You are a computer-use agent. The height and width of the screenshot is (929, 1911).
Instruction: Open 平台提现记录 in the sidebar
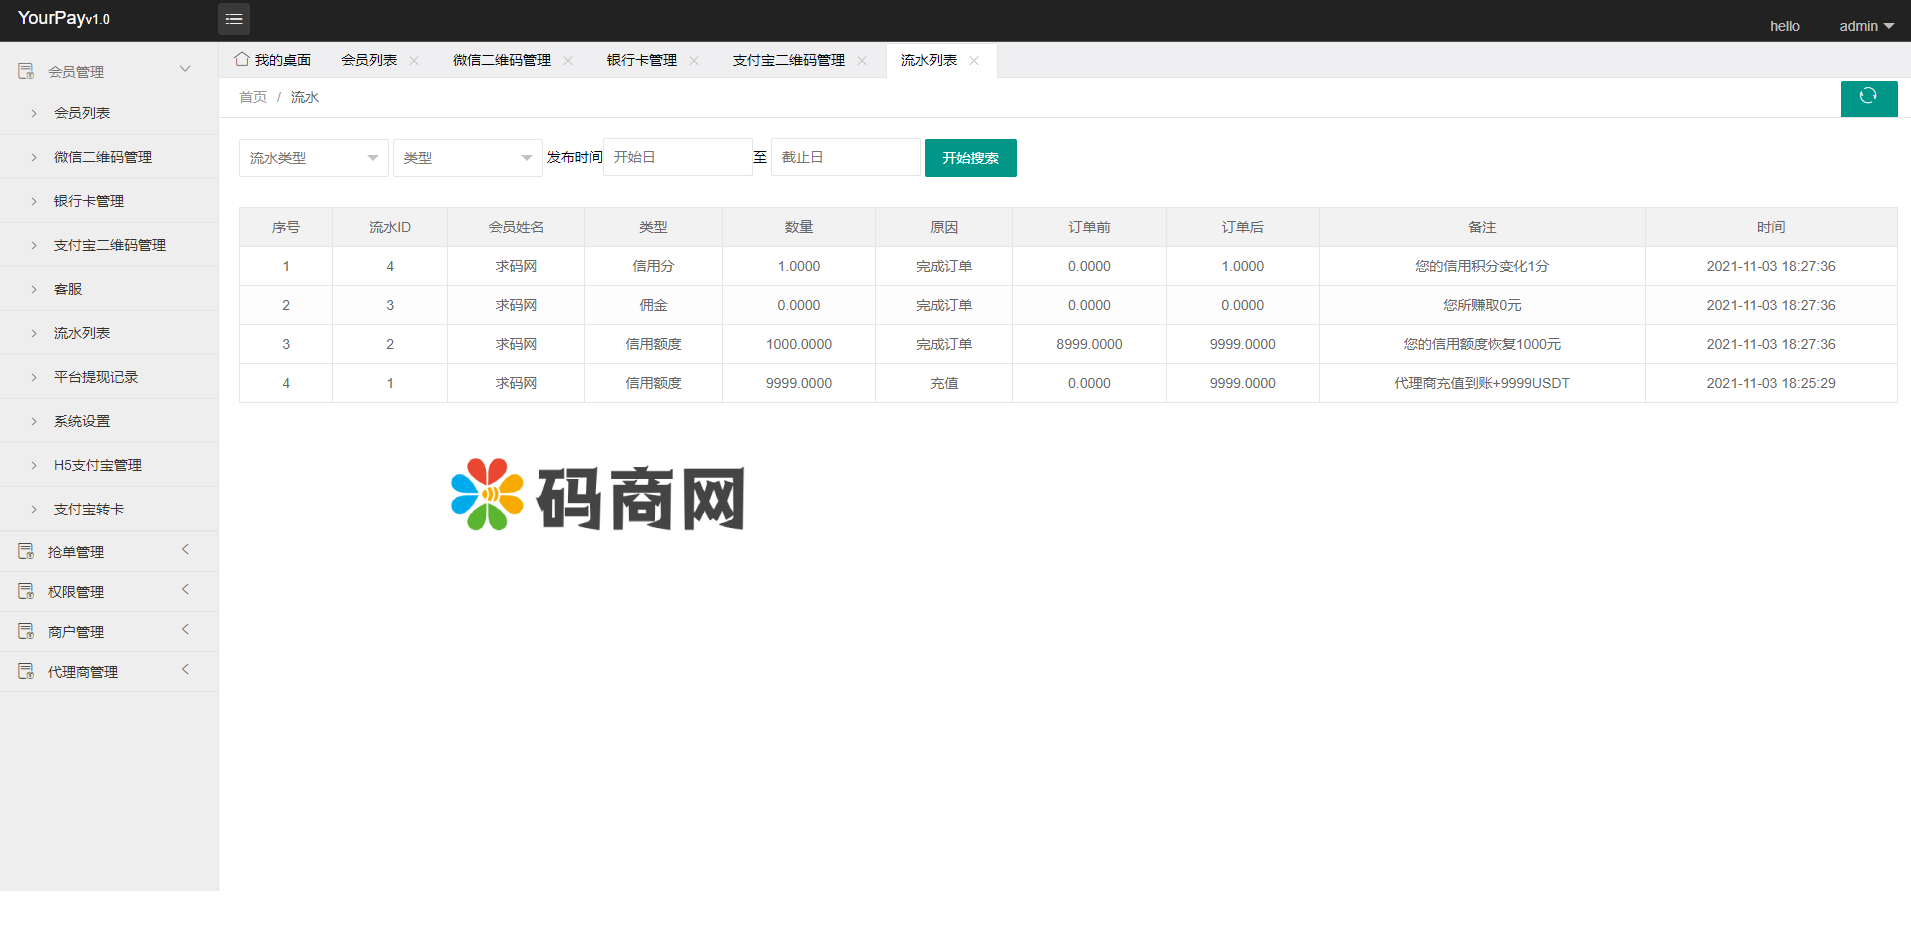pyautogui.click(x=96, y=377)
